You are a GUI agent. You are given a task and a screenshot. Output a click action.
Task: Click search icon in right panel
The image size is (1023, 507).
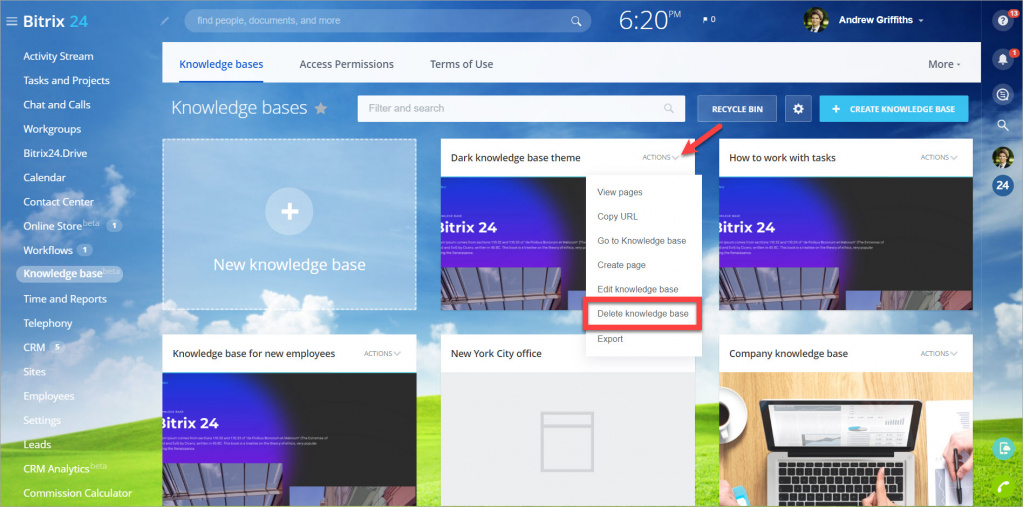tap(1002, 125)
